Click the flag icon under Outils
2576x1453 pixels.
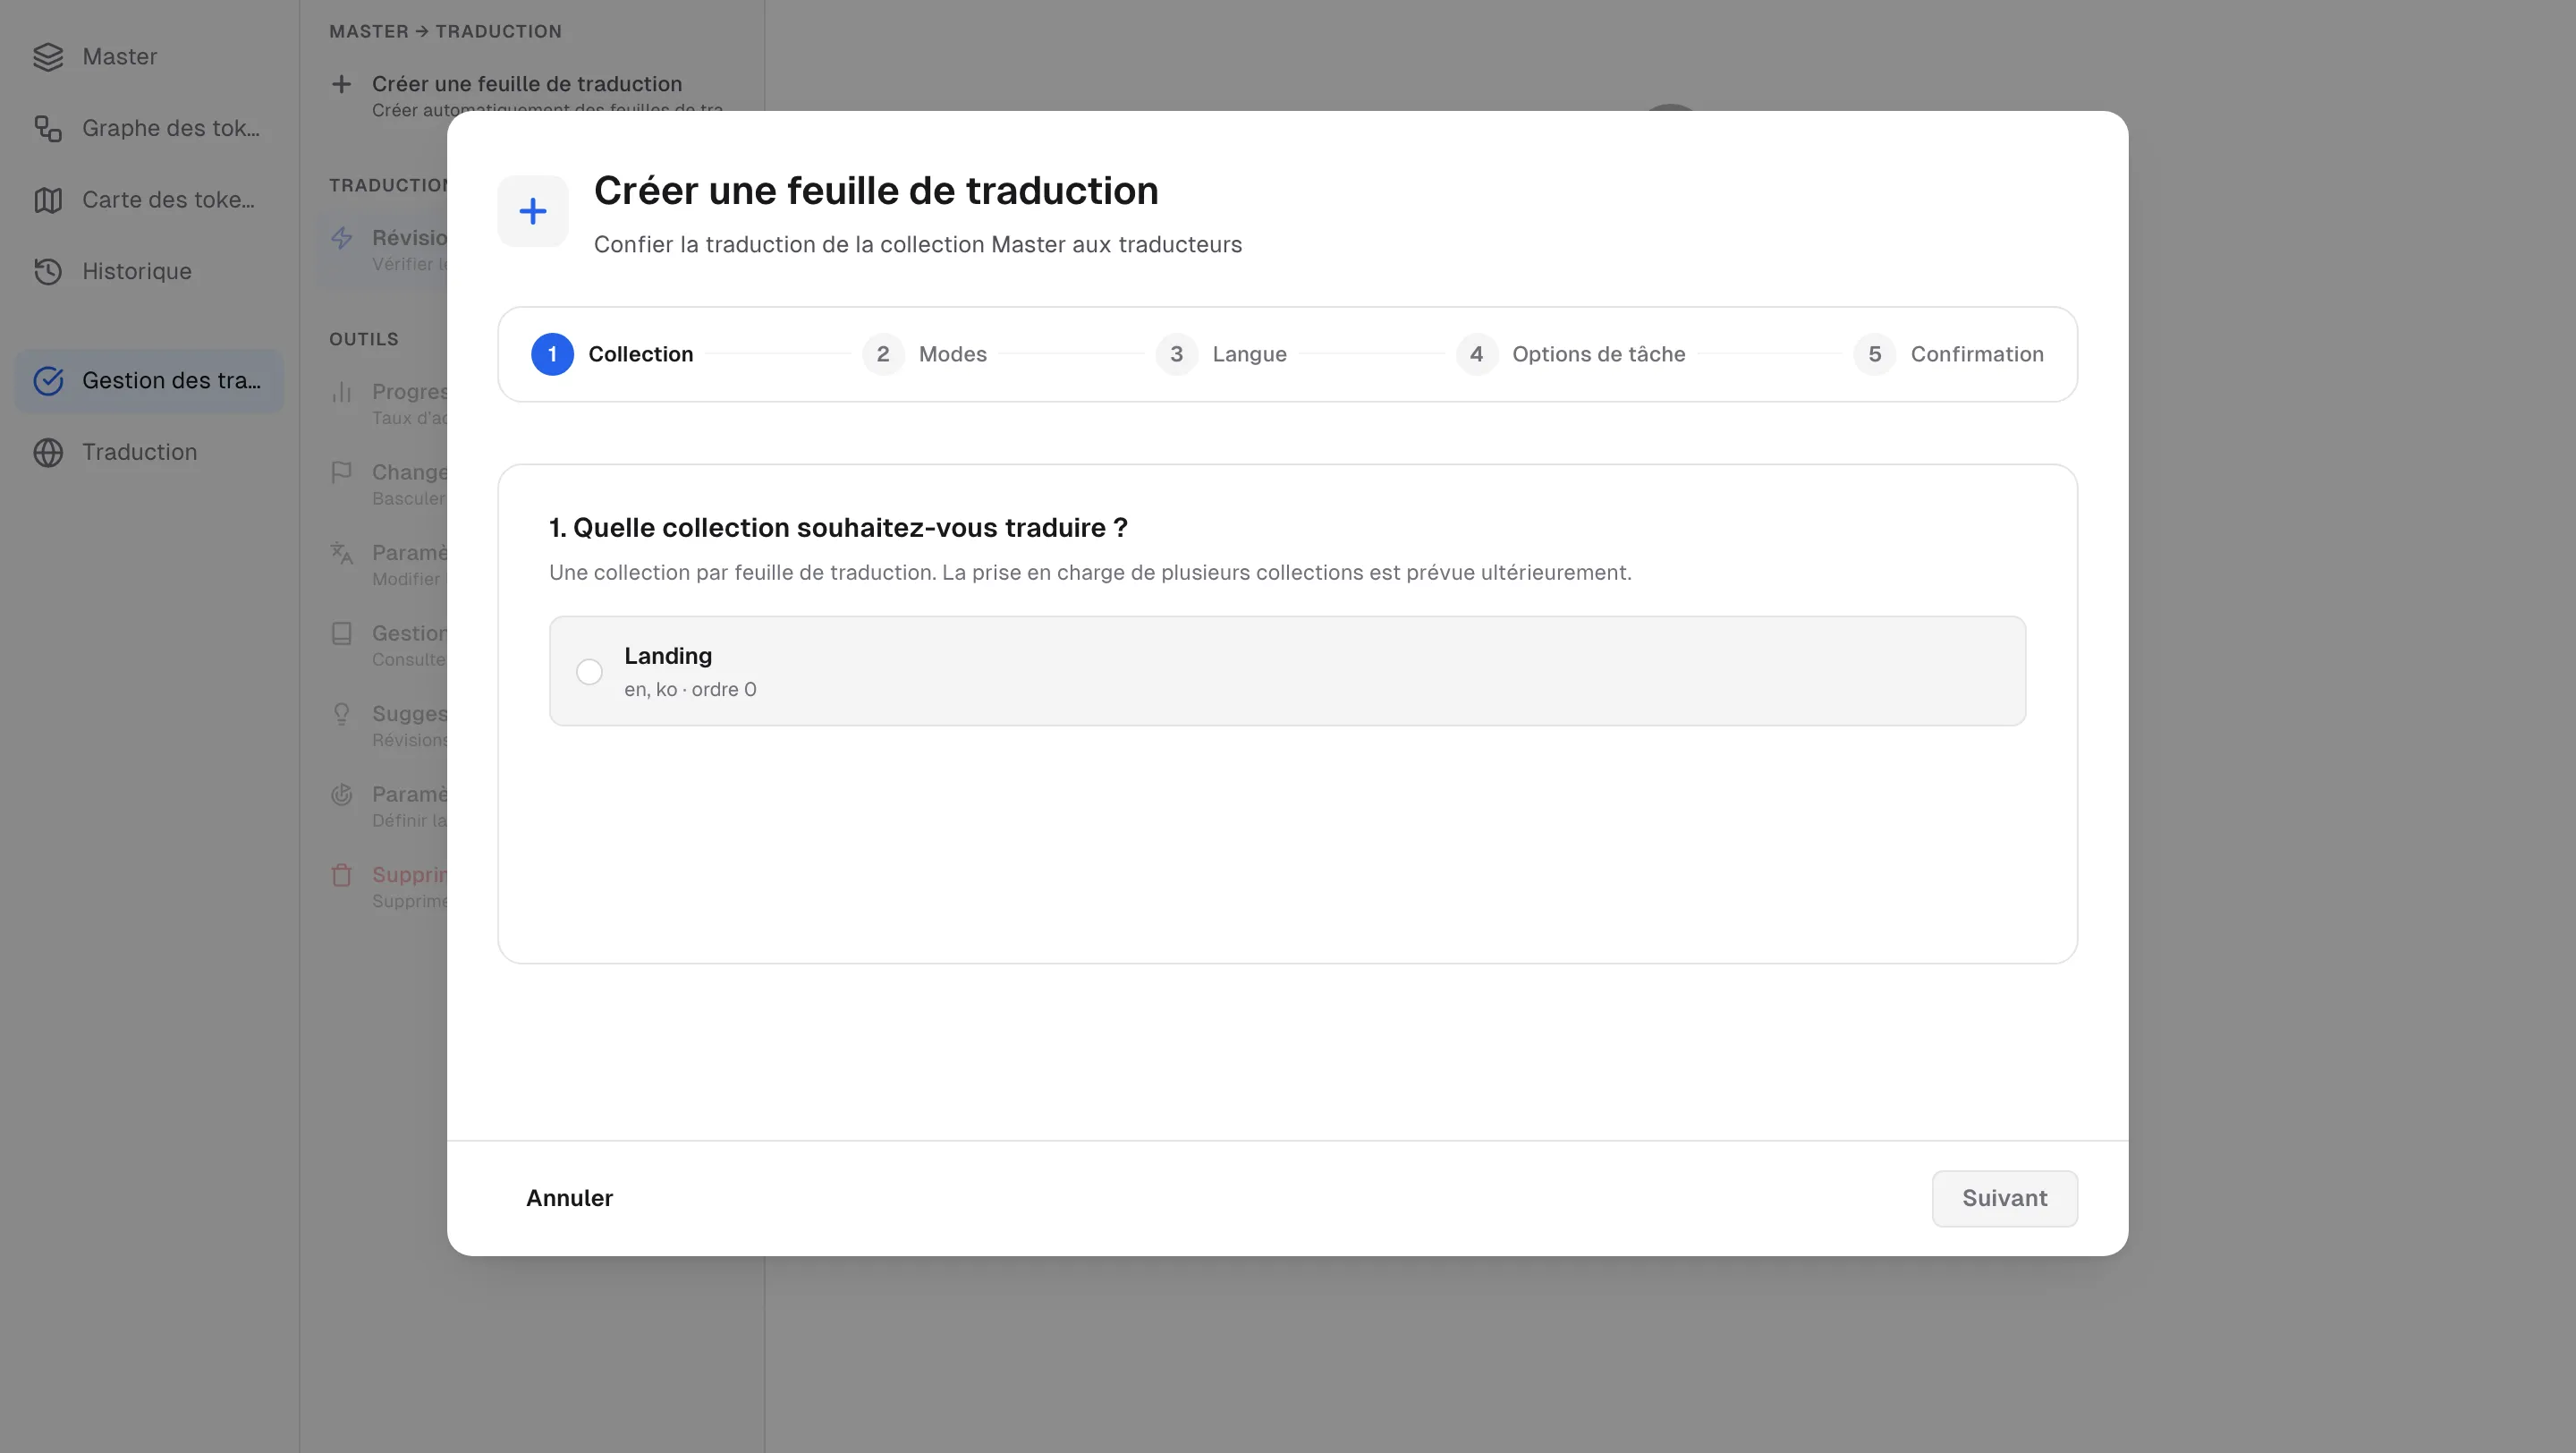(x=341, y=472)
